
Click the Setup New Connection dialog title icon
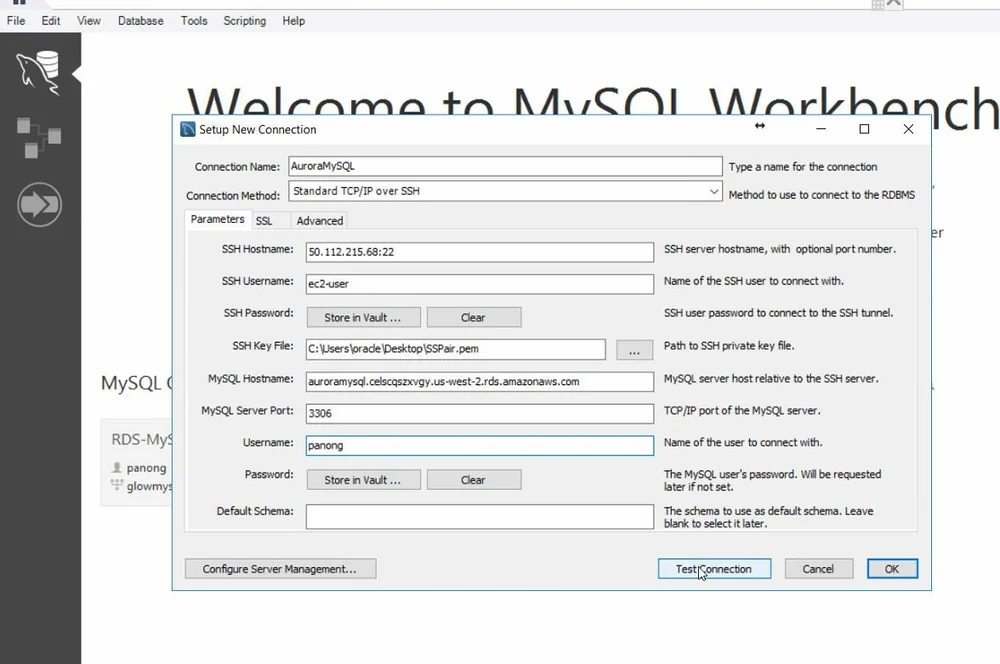pyautogui.click(x=188, y=129)
